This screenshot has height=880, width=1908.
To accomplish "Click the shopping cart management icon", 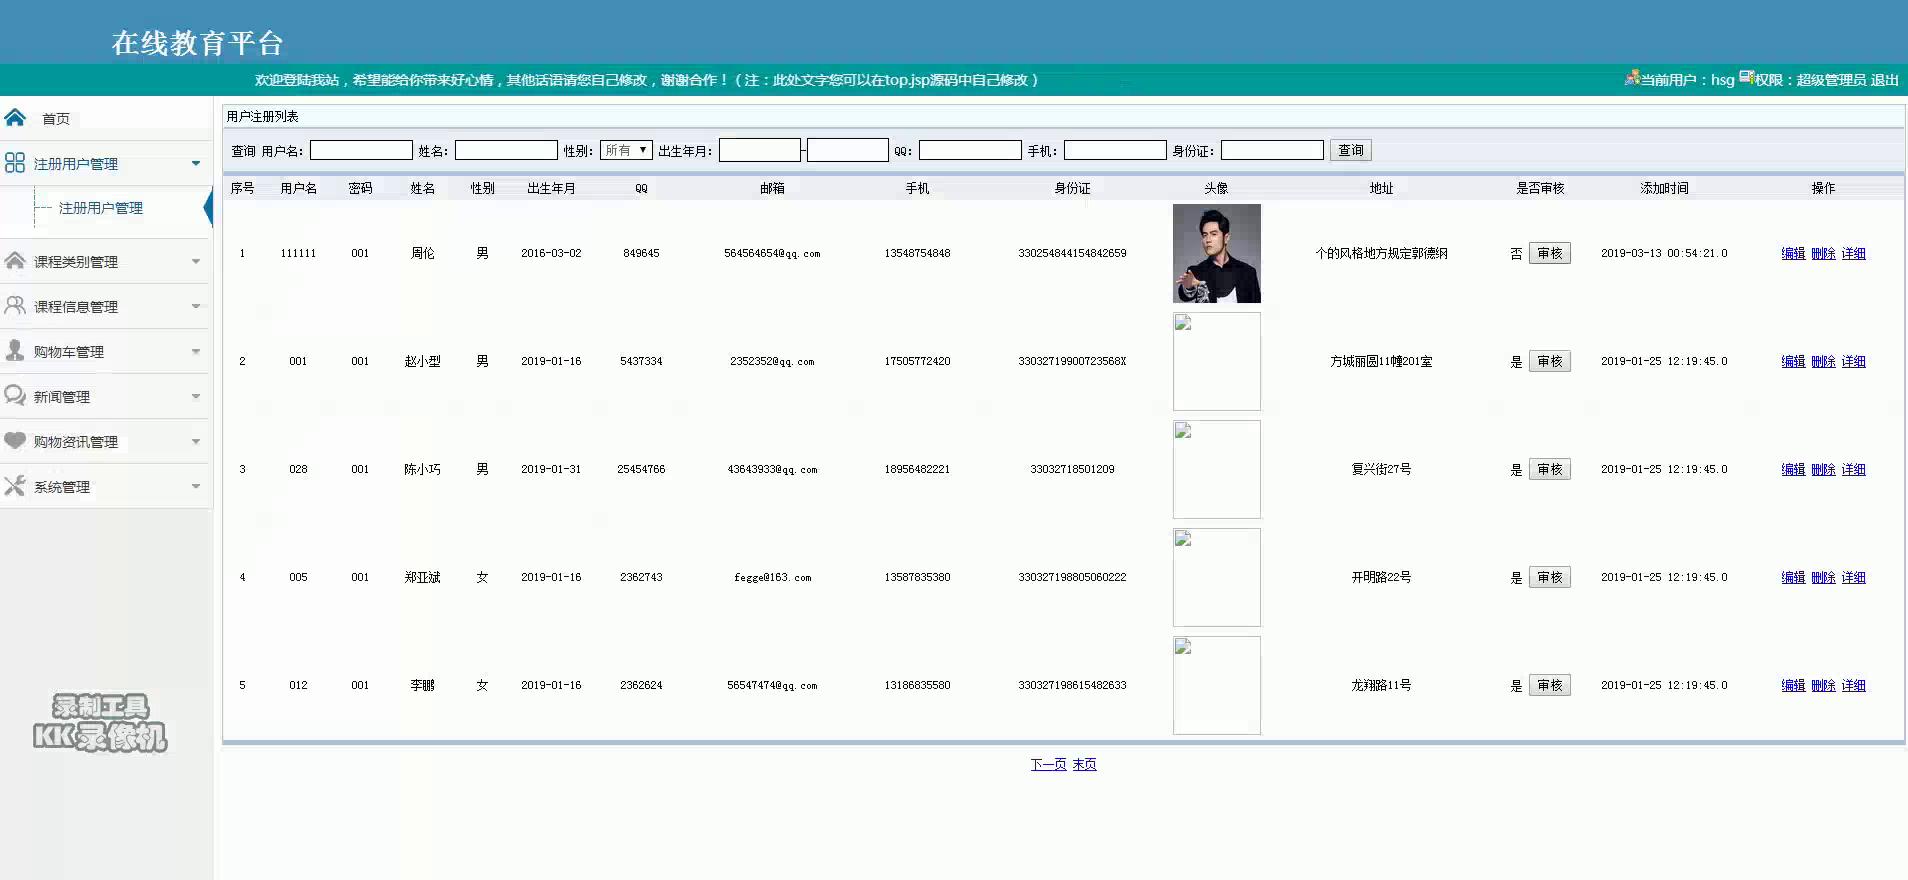I will pos(15,351).
